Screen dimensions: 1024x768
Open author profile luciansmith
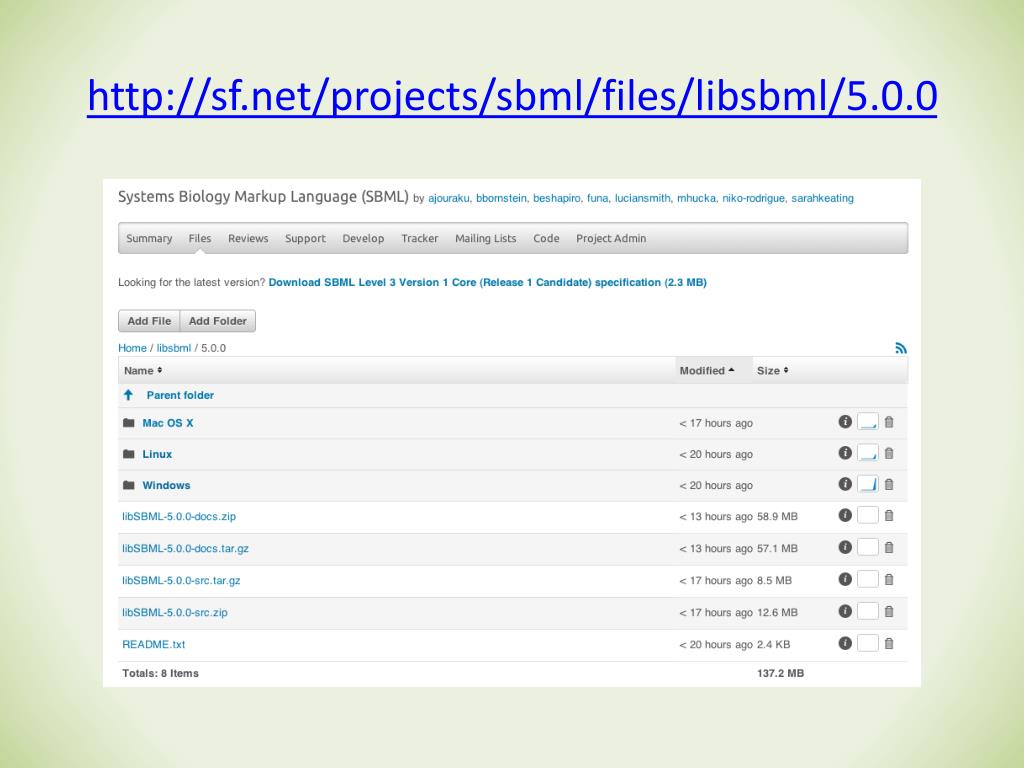coord(642,198)
